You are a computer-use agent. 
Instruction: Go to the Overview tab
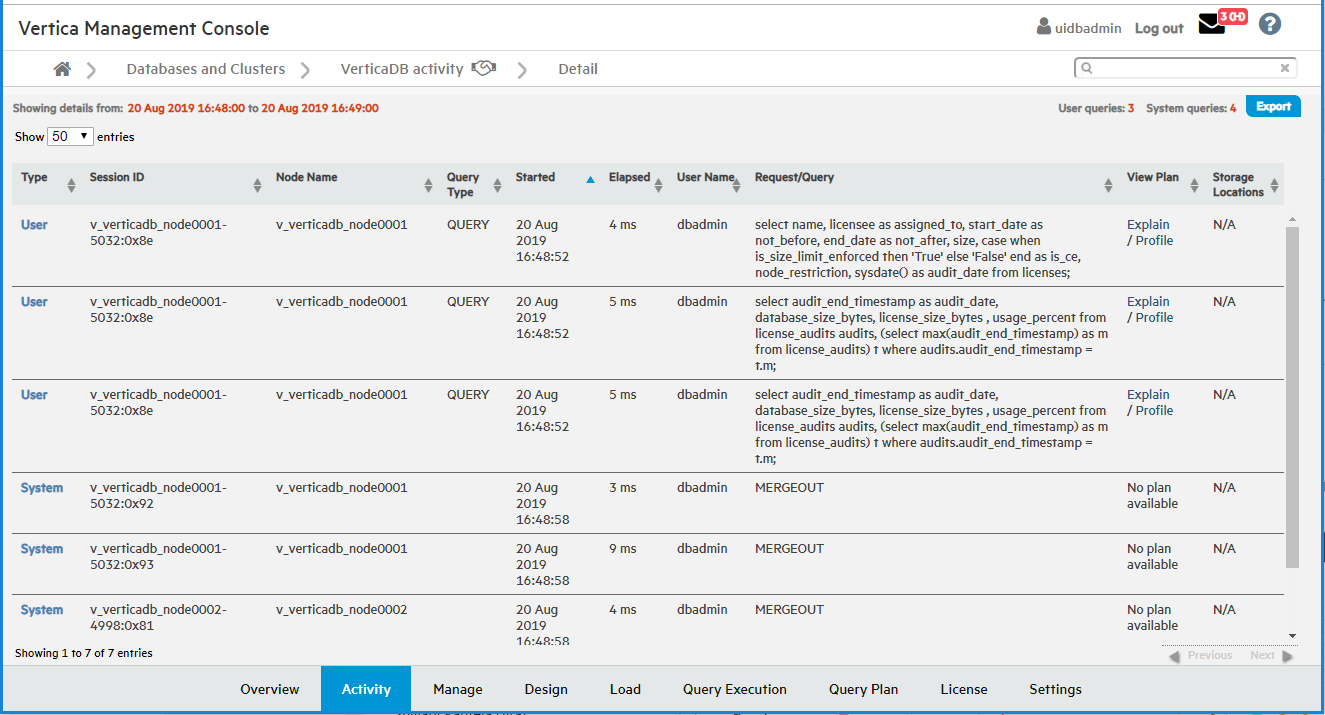269,689
